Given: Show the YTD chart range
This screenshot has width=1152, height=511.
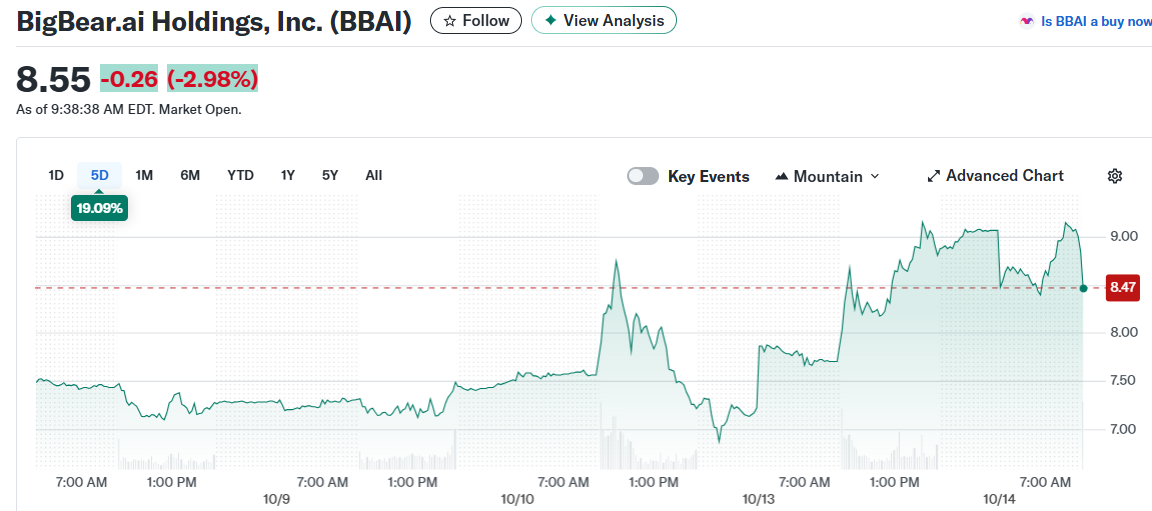Looking at the screenshot, I should click(240, 175).
